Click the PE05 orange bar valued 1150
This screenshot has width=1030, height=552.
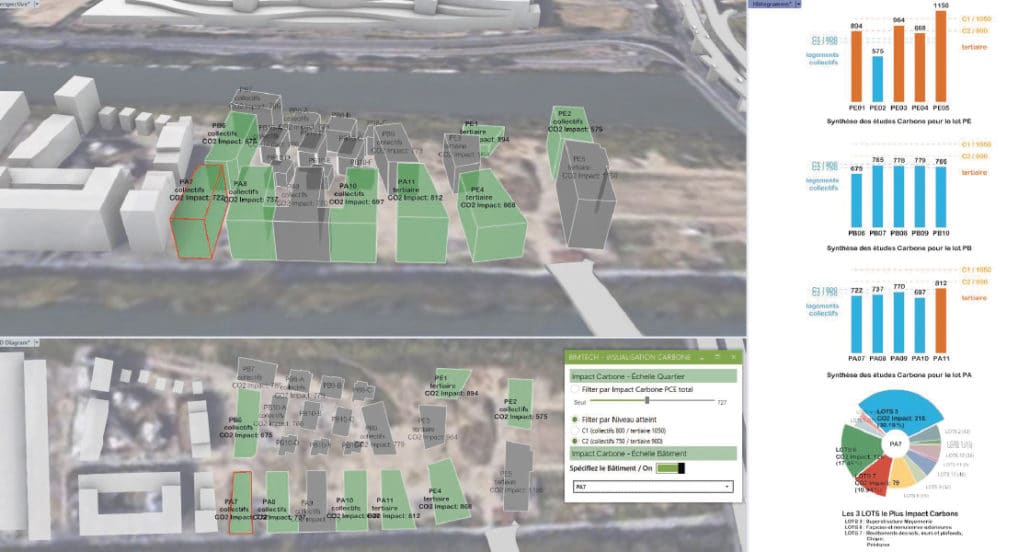[941, 56]
